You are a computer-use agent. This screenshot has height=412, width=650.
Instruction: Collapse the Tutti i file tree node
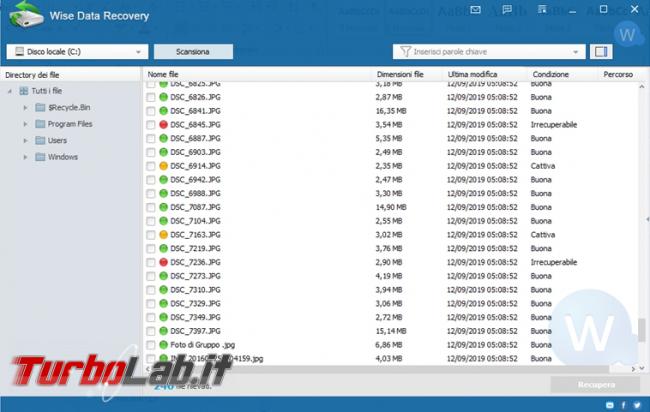tap(10, 91)
